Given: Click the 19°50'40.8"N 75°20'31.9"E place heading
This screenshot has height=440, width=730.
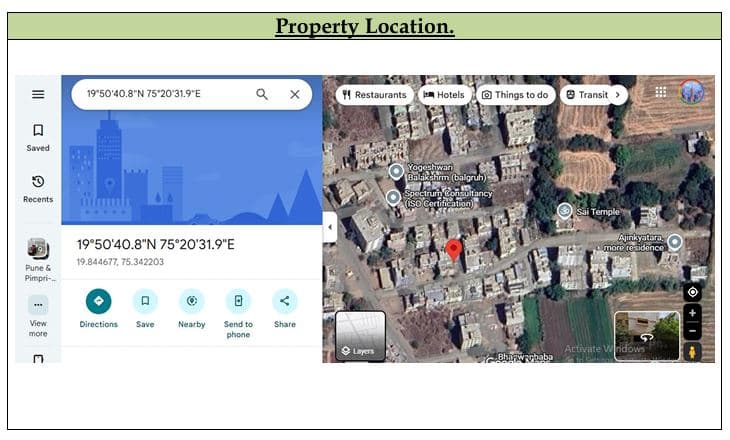Looking at the screenshot, I should pyautogui.click(x=155, y=244).
